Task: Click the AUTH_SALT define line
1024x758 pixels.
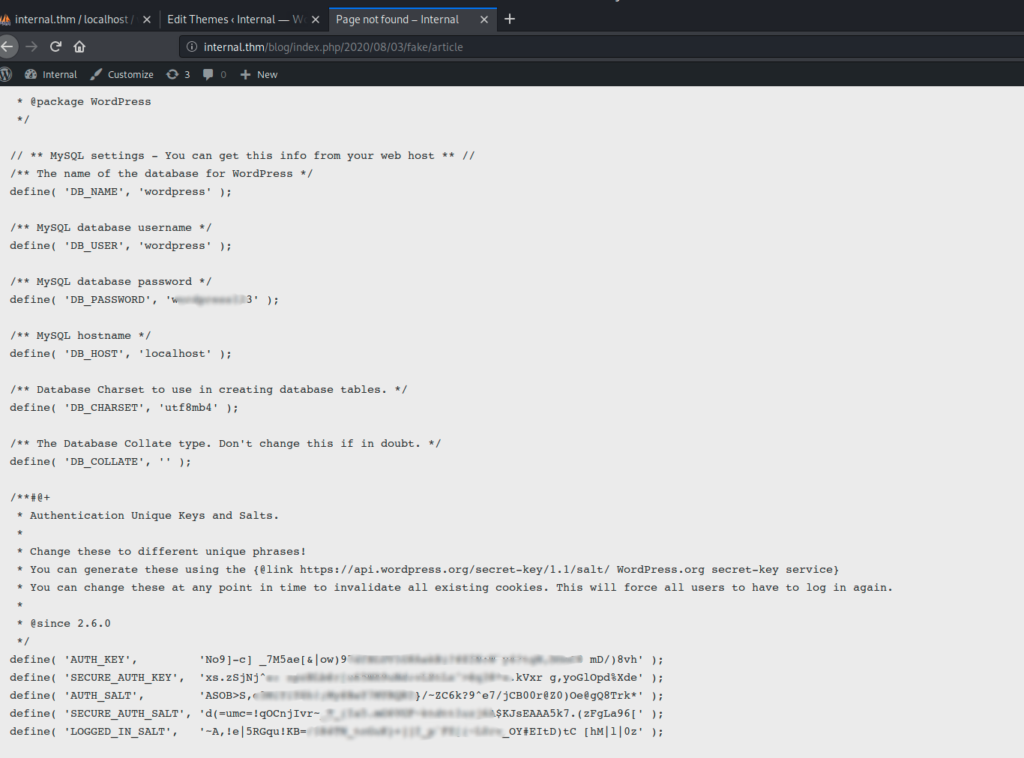Action: click(336, 696)
